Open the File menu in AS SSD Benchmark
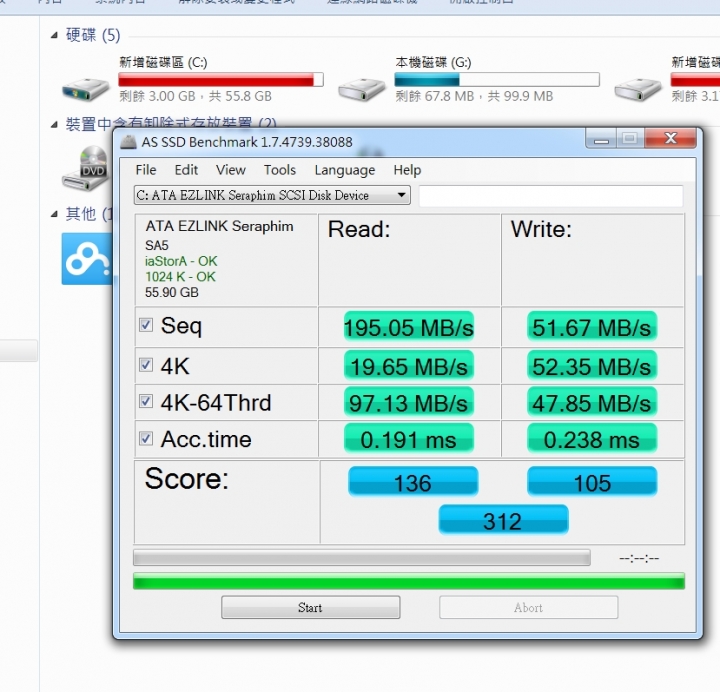 point(146,170)
